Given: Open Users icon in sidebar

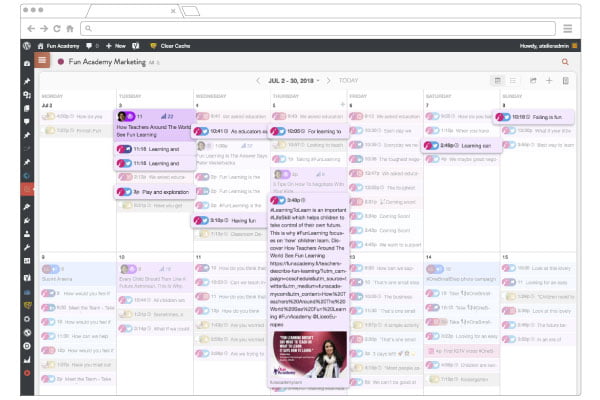Looking at the screenshot, I should point(27,234).
